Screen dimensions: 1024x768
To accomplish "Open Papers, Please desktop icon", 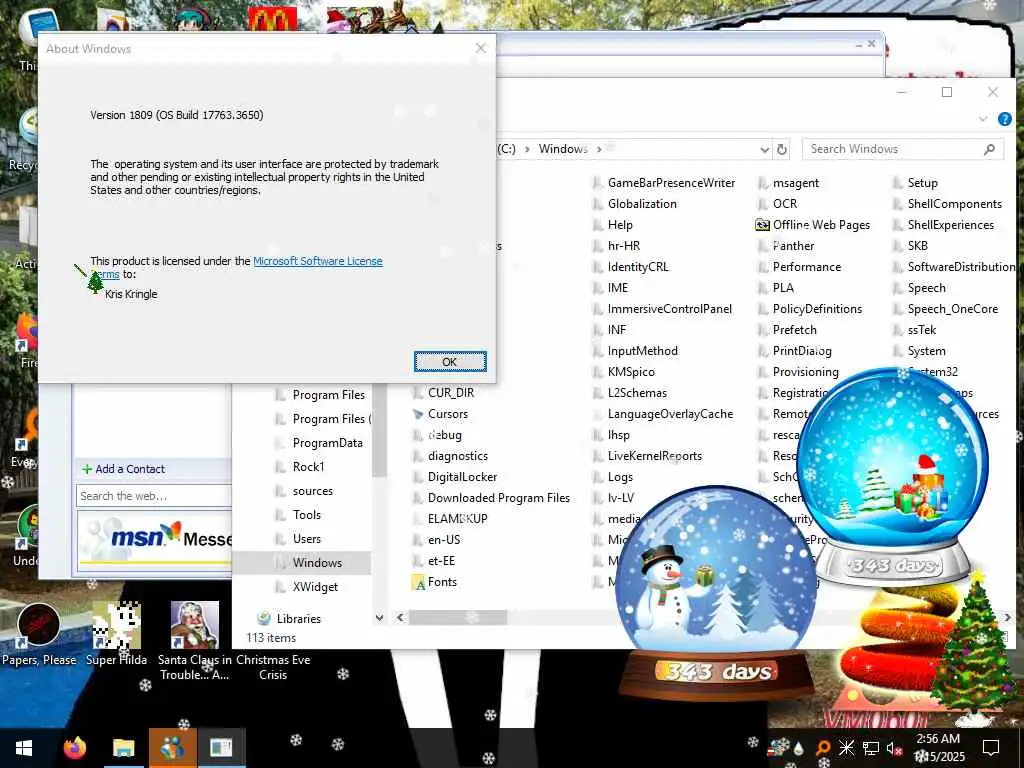I will tap(39, 635).
